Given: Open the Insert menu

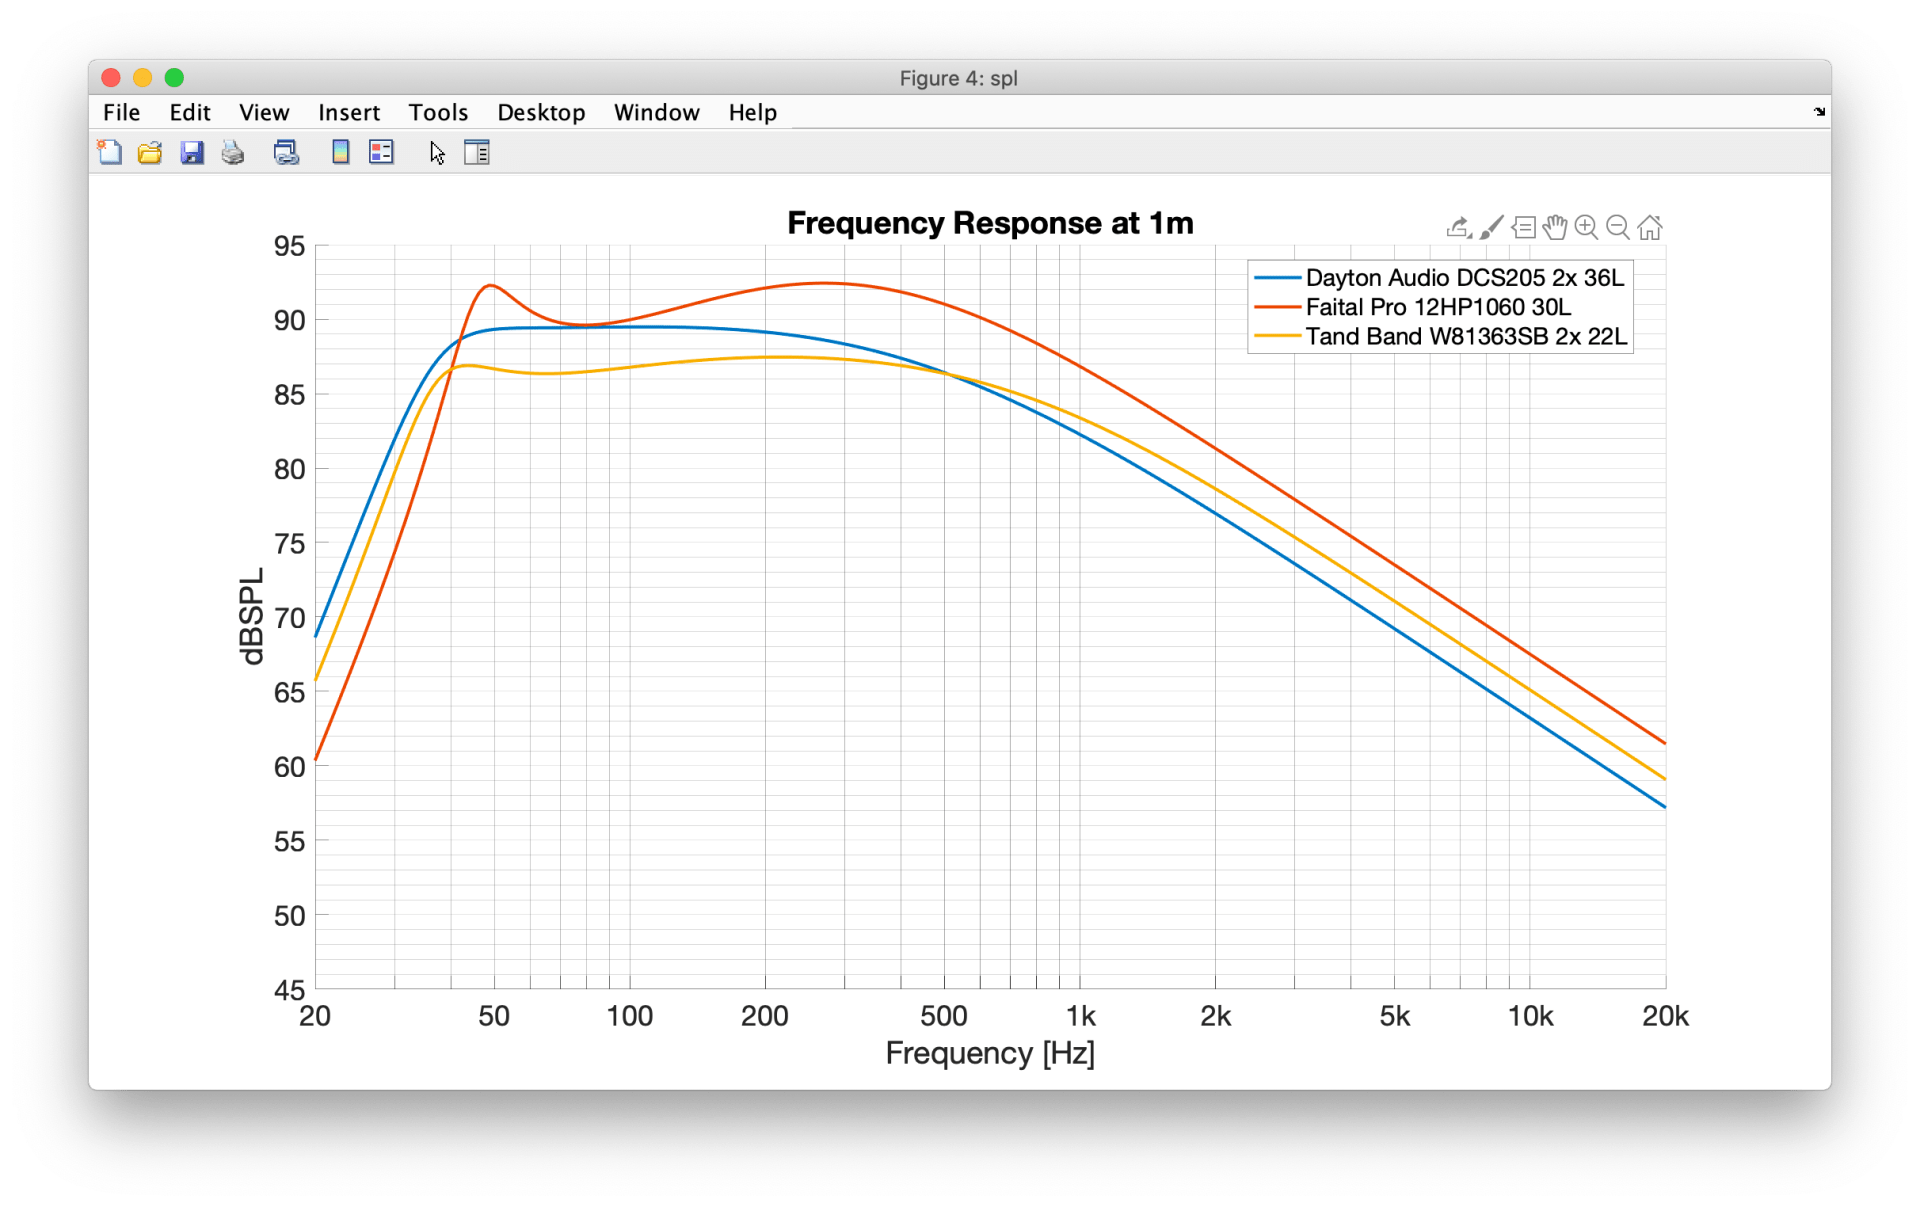Looking at the screenshot, I should [349, 112].
